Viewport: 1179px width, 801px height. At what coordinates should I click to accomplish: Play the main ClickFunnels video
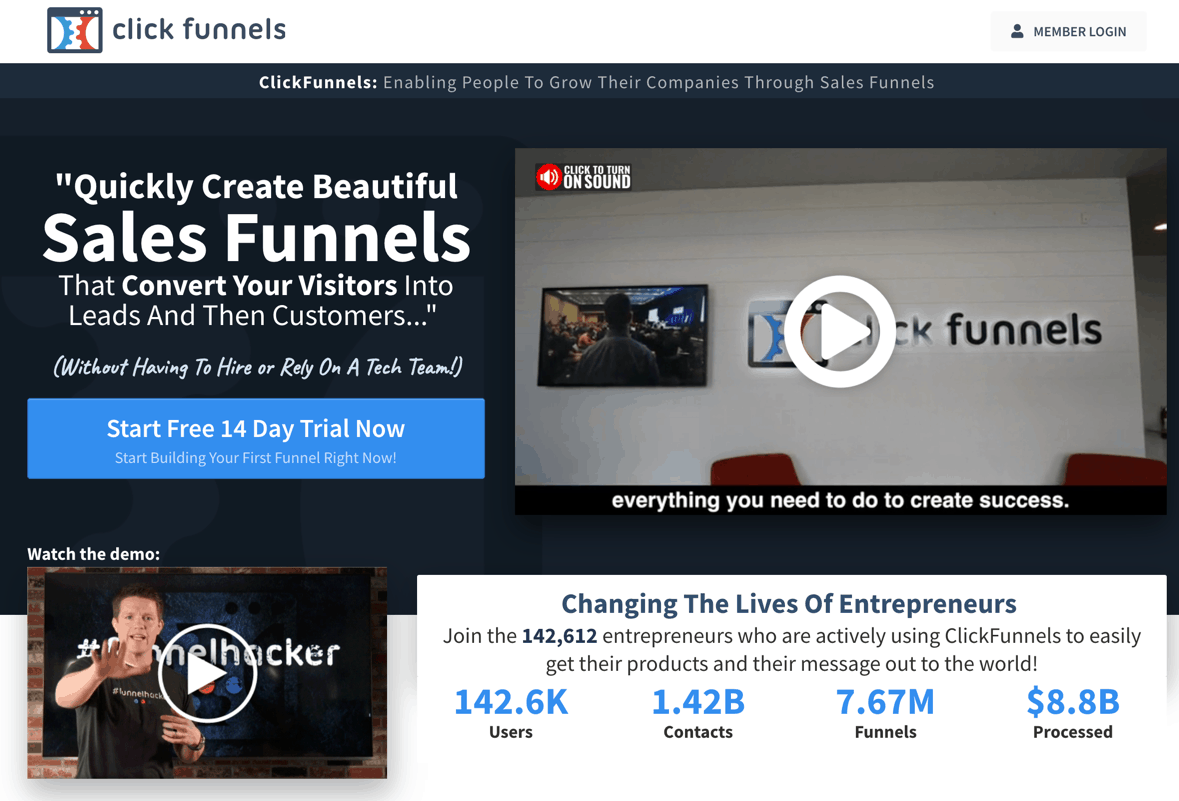tap(839, 332)
